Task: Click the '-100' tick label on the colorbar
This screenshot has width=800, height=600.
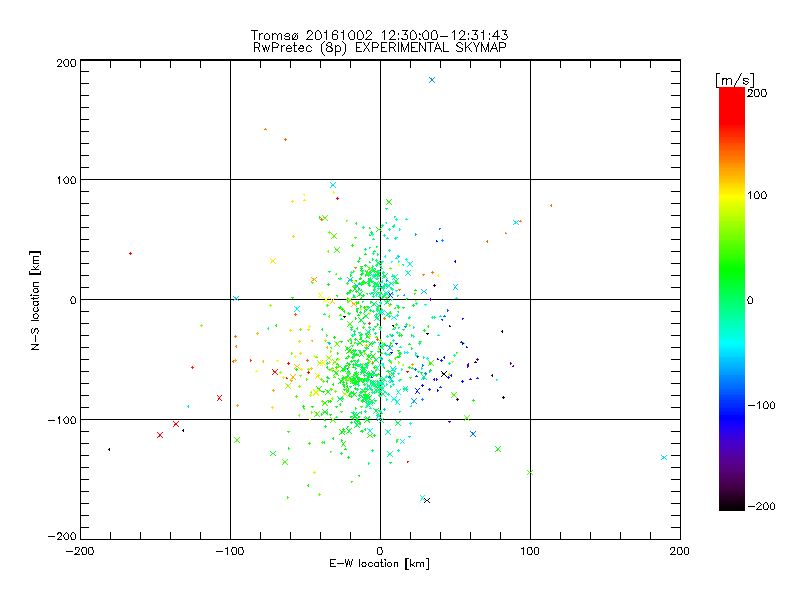Action: click(761, 406)
